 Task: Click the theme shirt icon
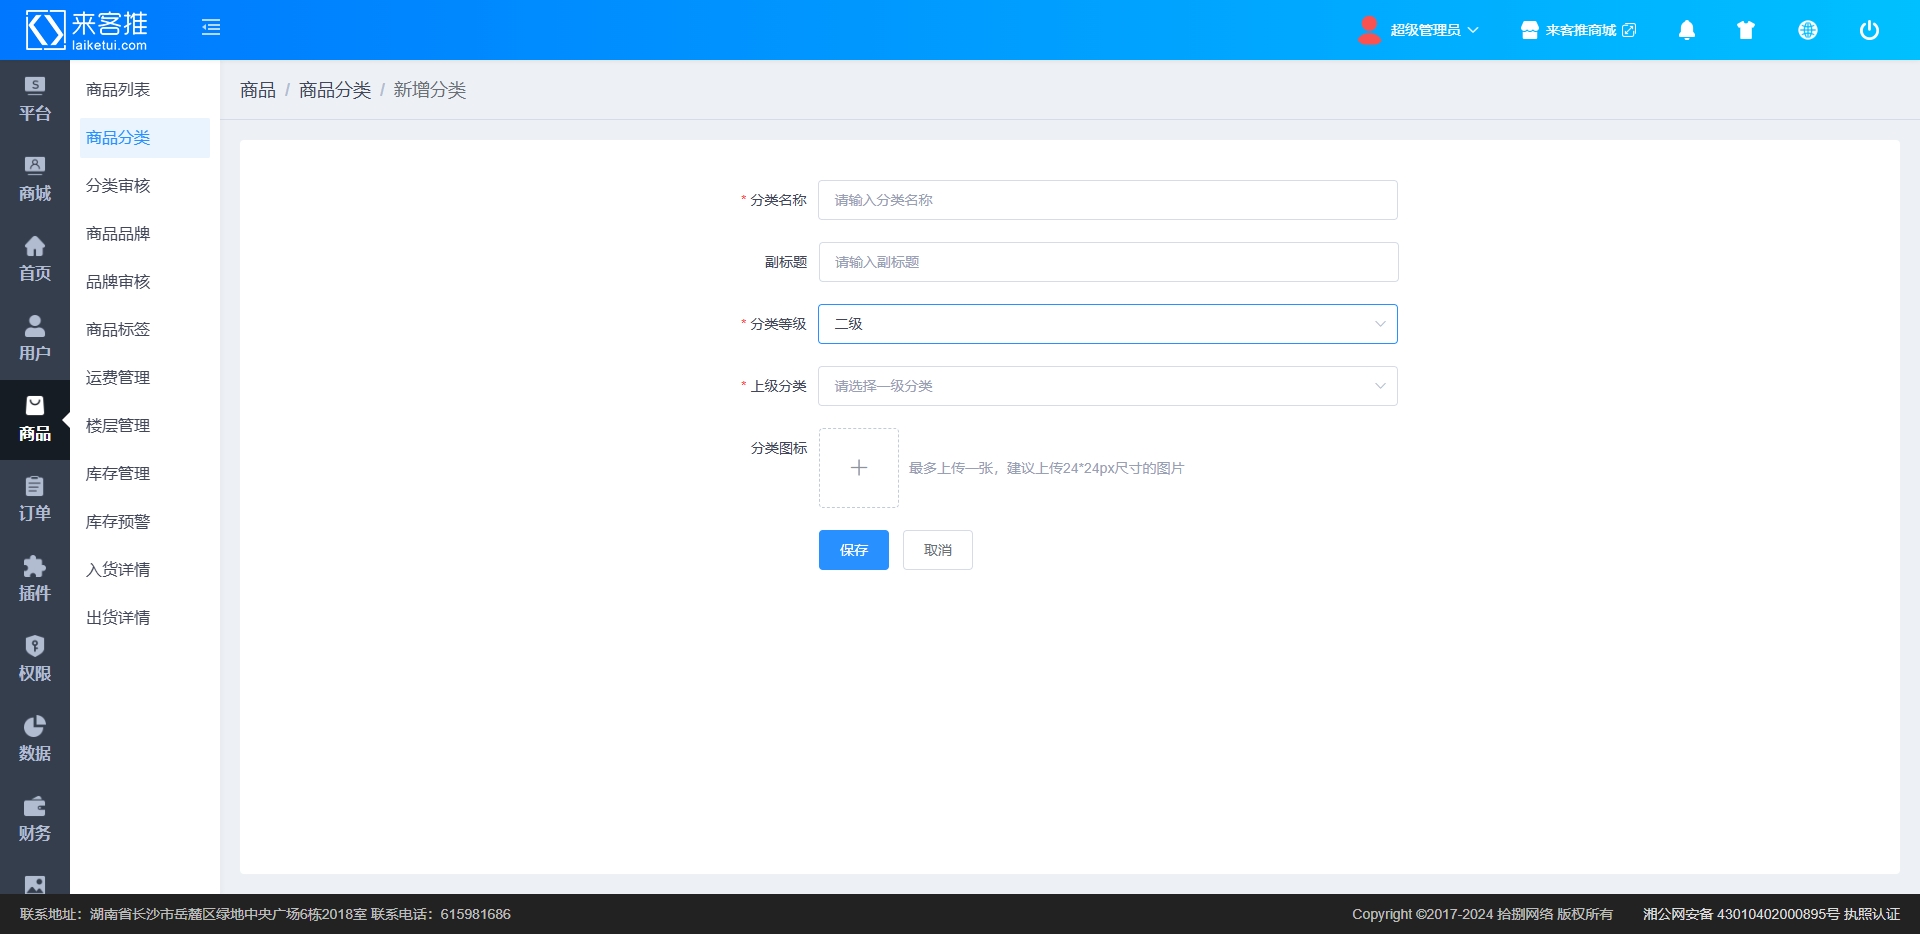point(1746,30)
